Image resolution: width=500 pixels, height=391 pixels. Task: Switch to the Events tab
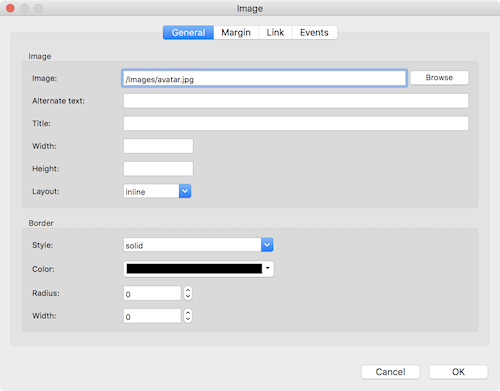pos(314,33)
